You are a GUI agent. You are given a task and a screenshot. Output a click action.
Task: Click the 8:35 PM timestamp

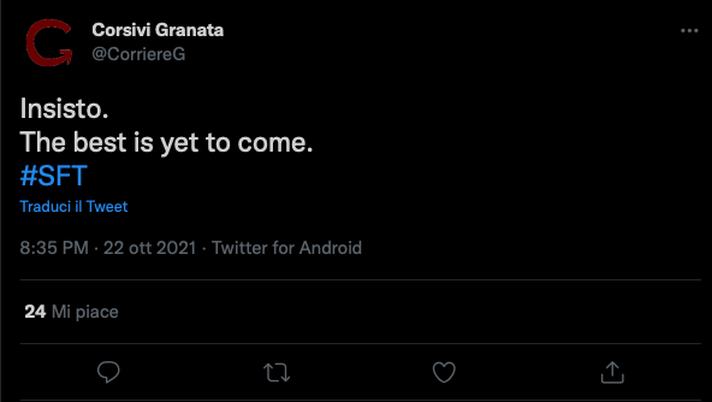pyautogui.click(x=55, y=248)
